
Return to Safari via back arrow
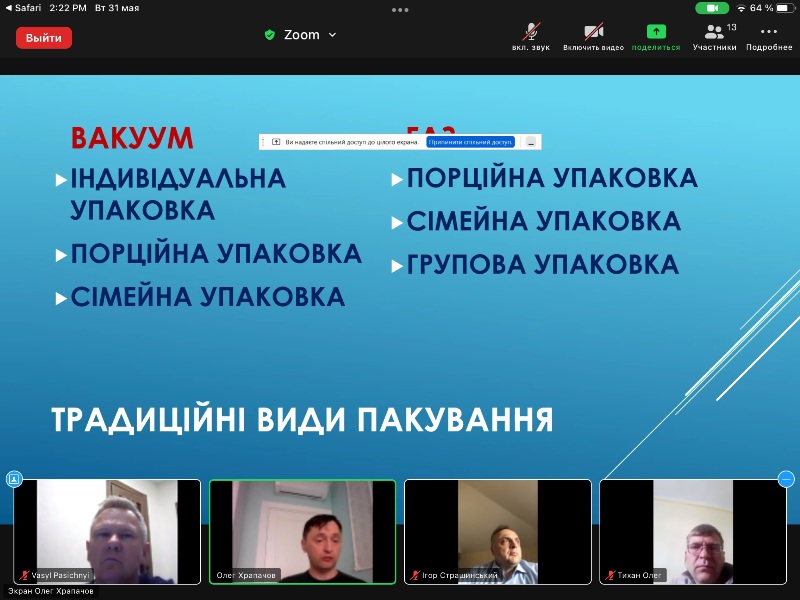pos(22,8)
